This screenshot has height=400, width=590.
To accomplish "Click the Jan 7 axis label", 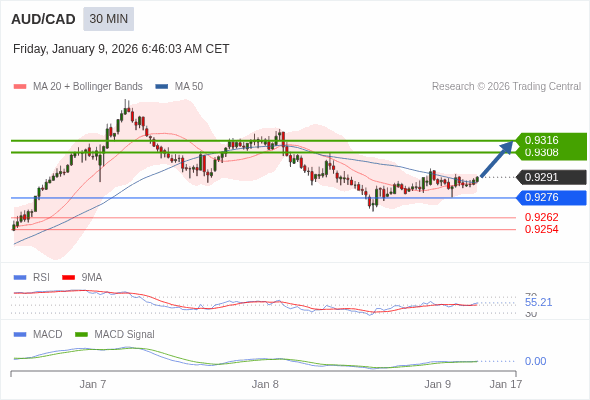I will pyautogui.click(x=93, y=384).
